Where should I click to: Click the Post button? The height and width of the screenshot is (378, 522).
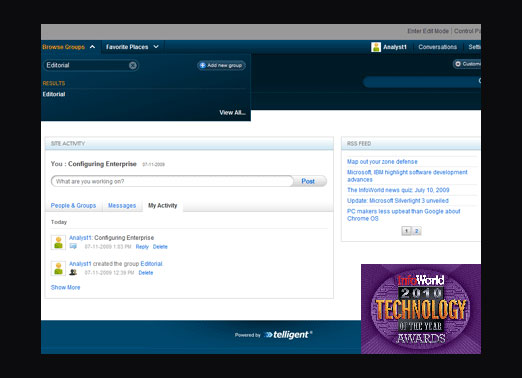click(x=308, y=181)
